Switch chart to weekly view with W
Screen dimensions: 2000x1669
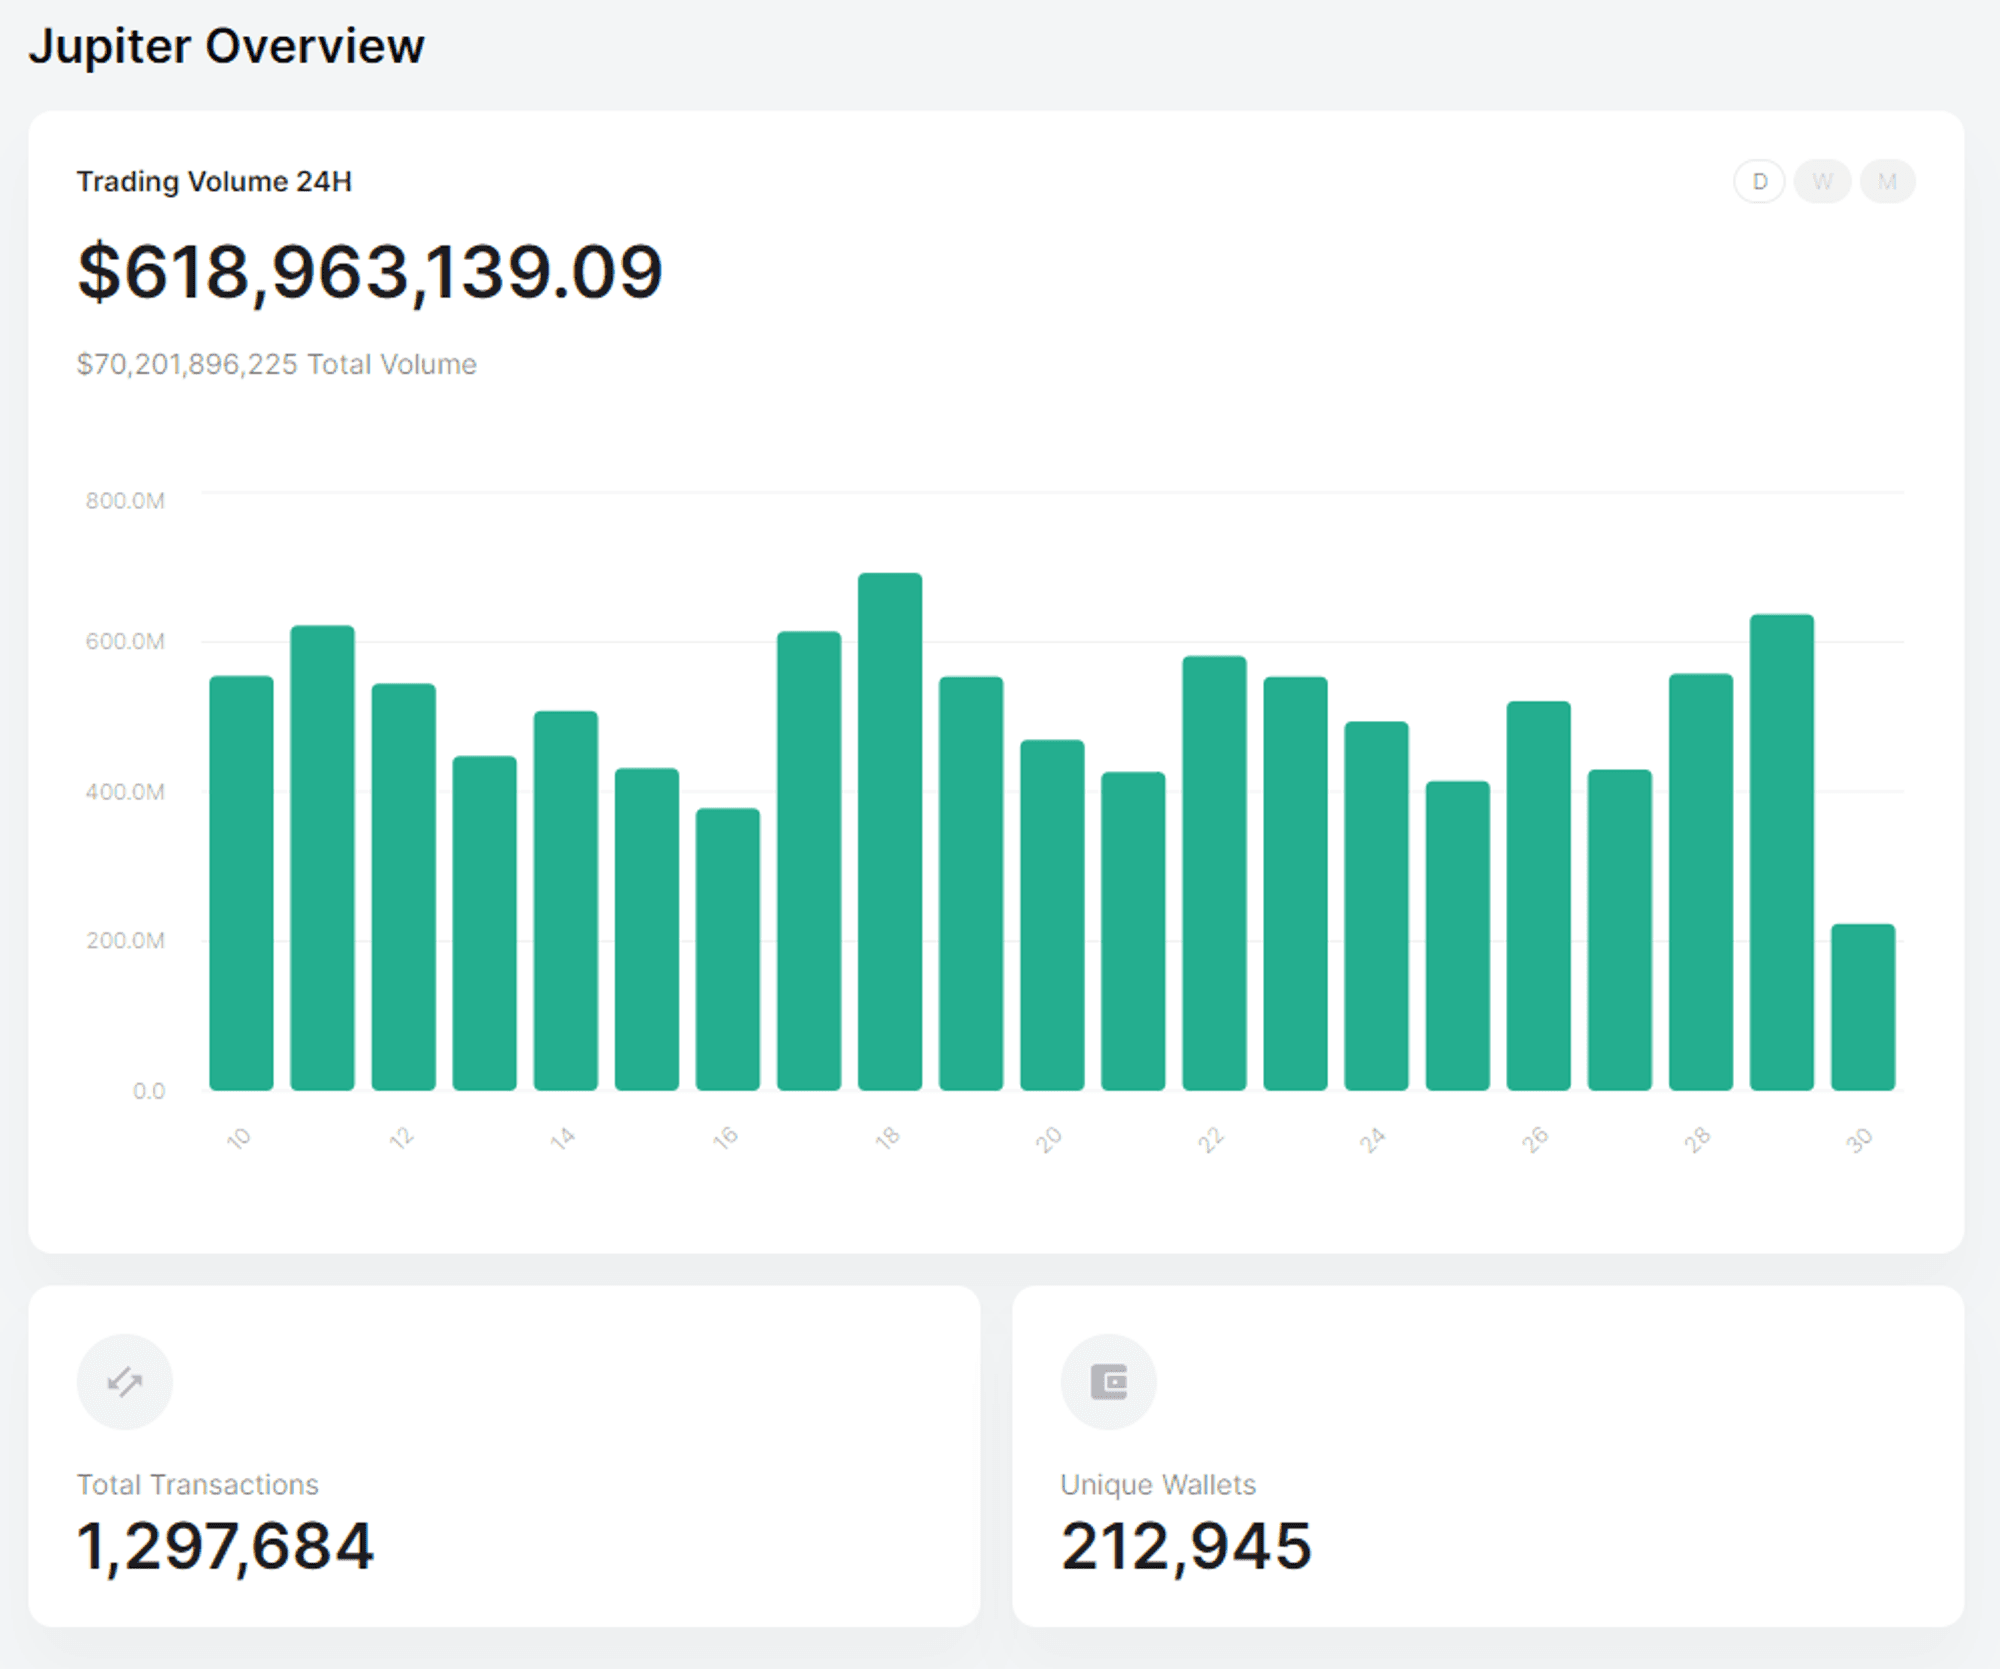(1823, 182)
